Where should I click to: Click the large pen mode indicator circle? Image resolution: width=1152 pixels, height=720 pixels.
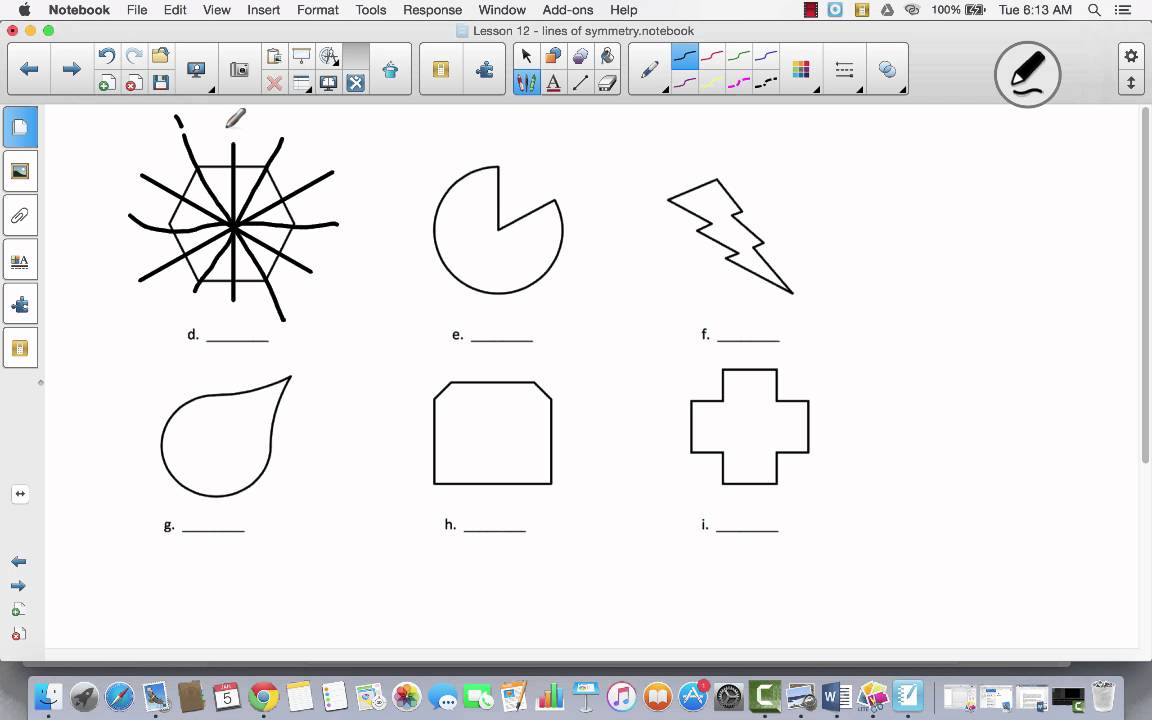[1027, 74]
